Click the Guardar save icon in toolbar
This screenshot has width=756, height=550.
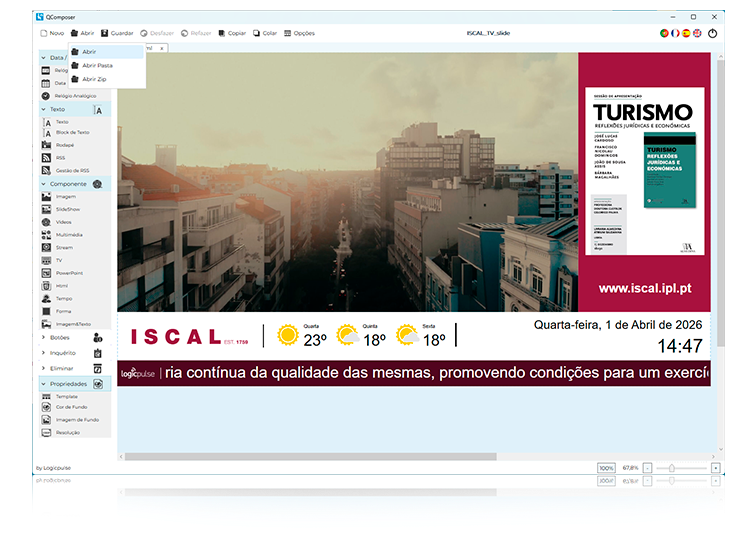(117, 33)
